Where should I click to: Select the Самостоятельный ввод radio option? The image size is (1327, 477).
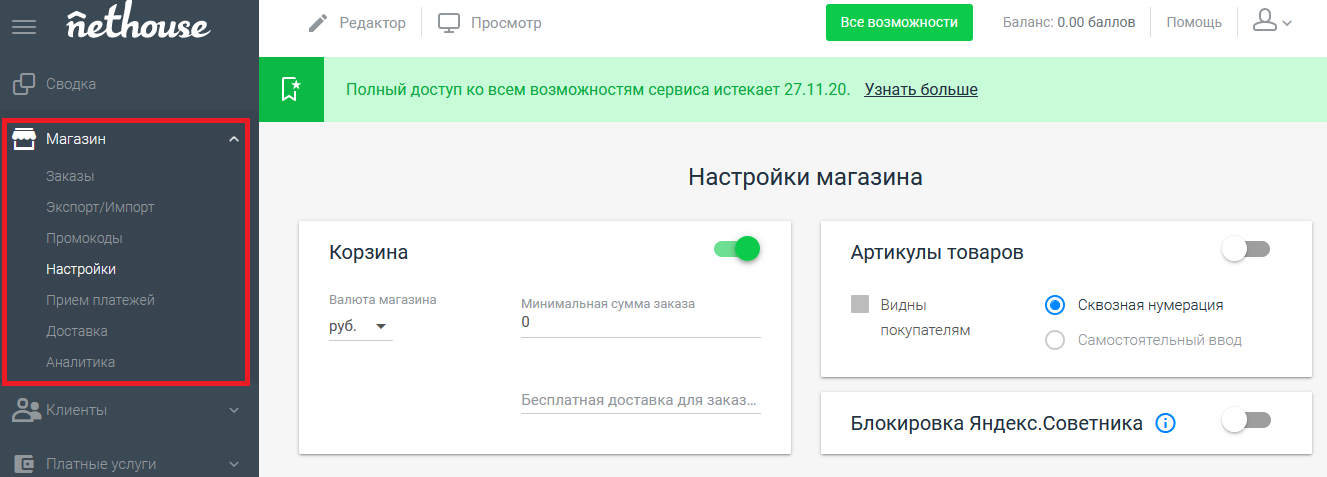pos(1055,340)
